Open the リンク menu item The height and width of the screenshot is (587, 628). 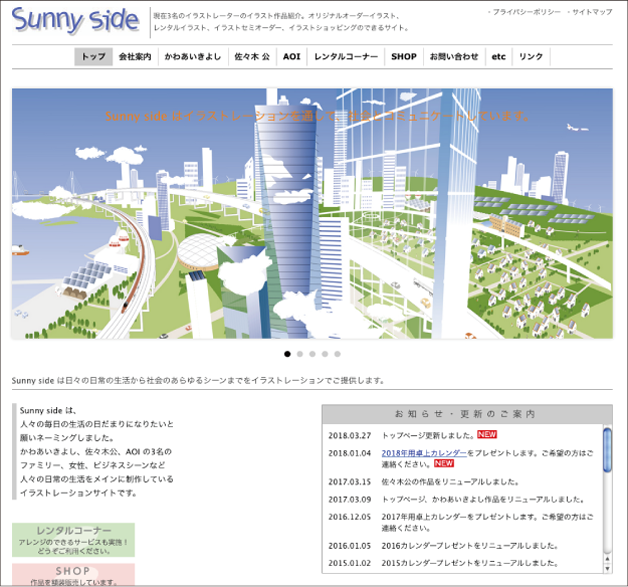tap(531, 56)
